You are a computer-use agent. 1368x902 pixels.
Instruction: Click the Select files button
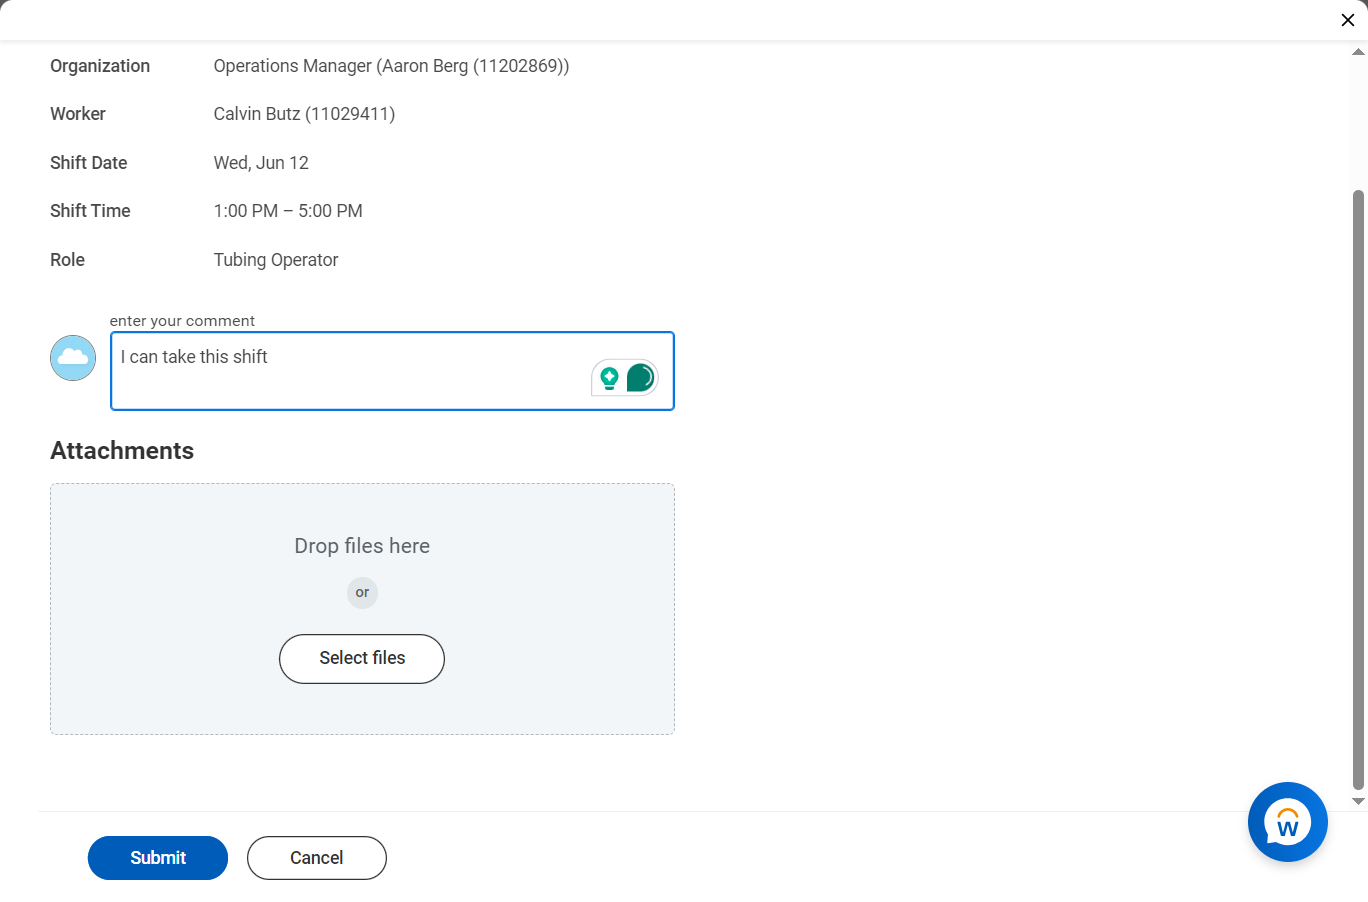[x=362, y=659]
